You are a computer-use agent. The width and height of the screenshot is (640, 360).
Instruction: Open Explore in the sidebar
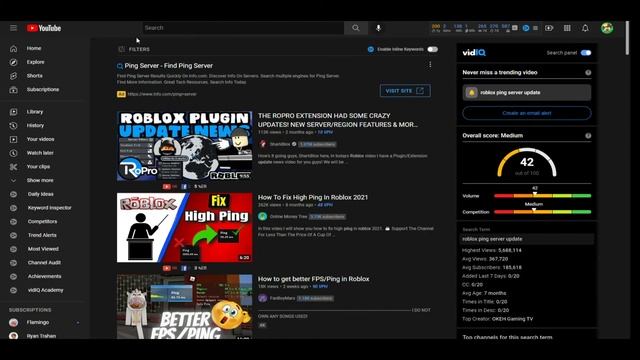36,62
